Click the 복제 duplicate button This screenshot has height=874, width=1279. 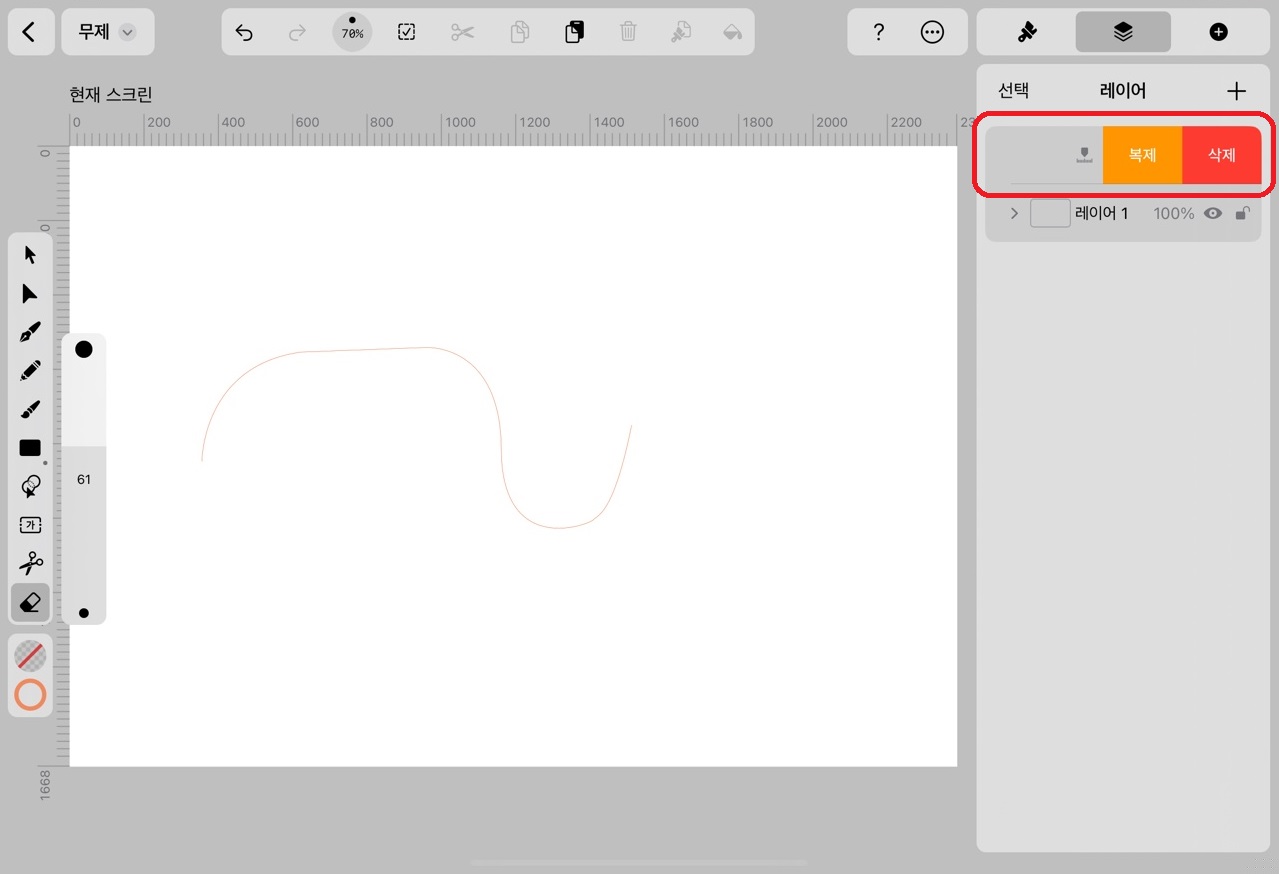1142,155
